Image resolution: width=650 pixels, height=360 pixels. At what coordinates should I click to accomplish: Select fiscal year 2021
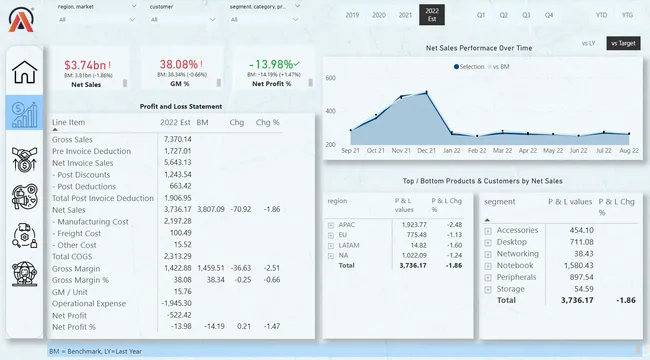405,15
